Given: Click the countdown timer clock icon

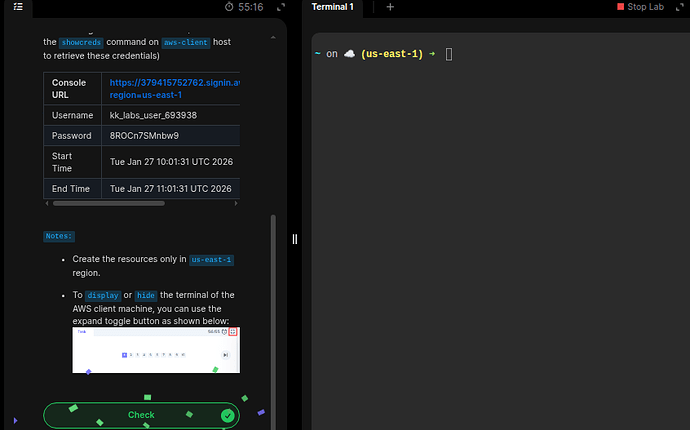Looking at the screenshot, I should [229, 7].
